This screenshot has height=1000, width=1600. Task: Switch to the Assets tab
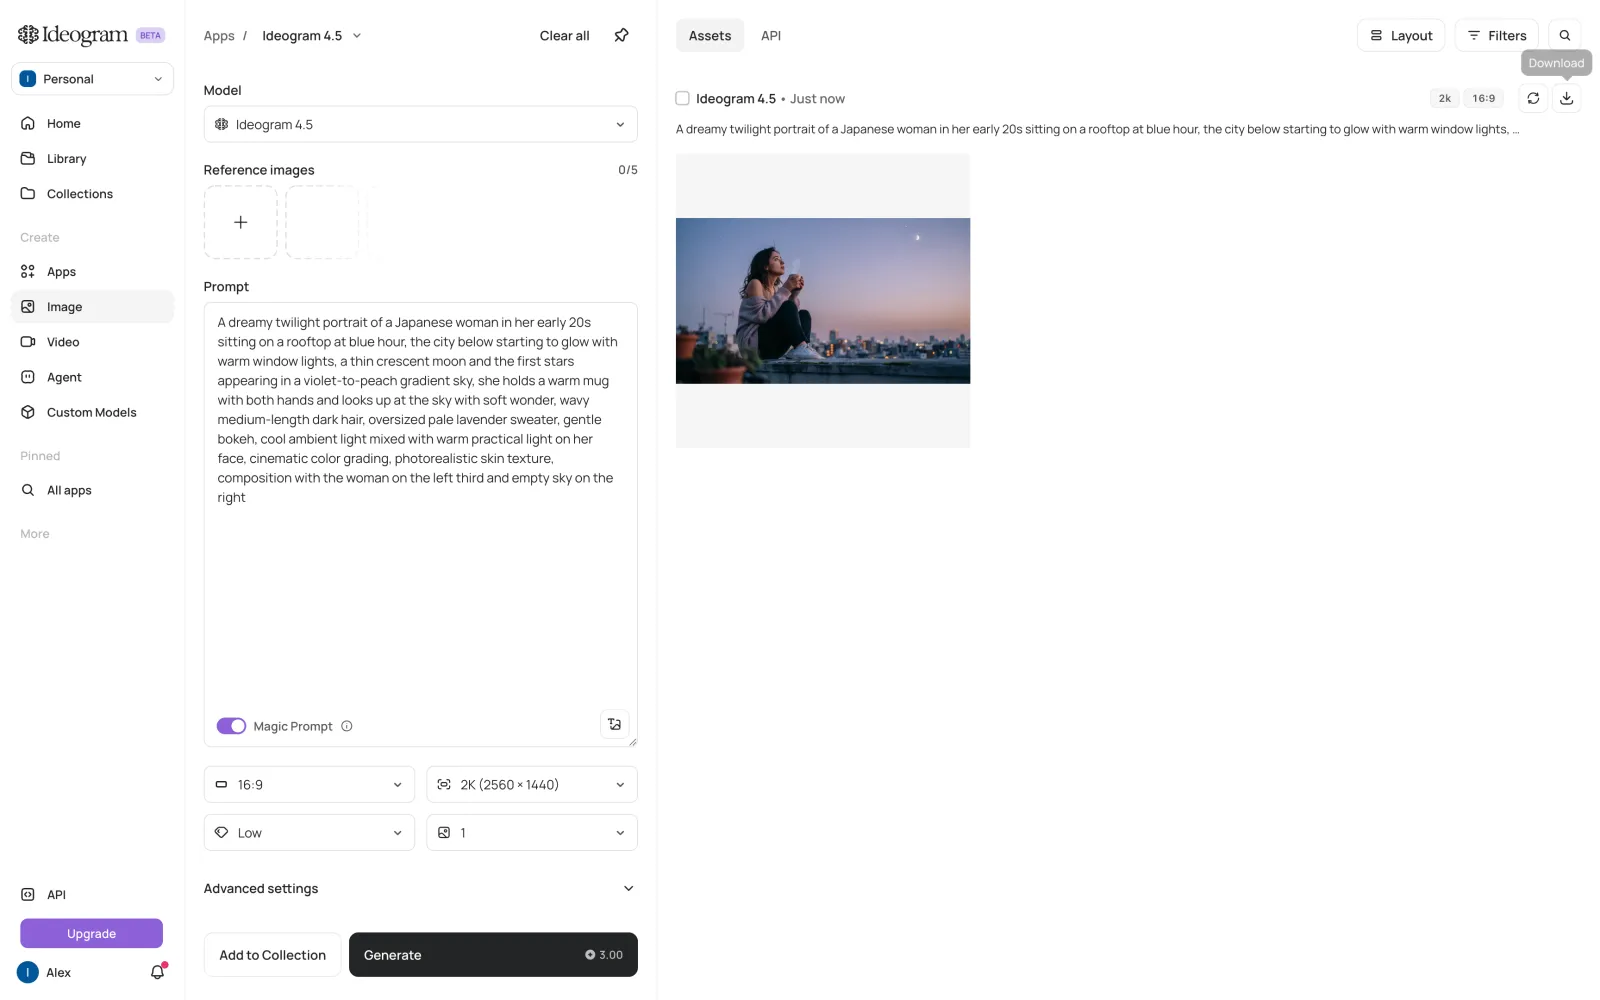click(710, 35)
